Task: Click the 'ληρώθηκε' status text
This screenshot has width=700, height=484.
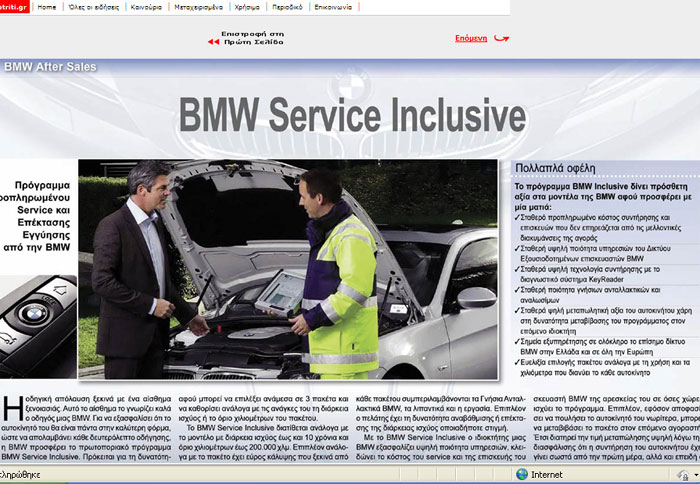Action: [20, 475]
